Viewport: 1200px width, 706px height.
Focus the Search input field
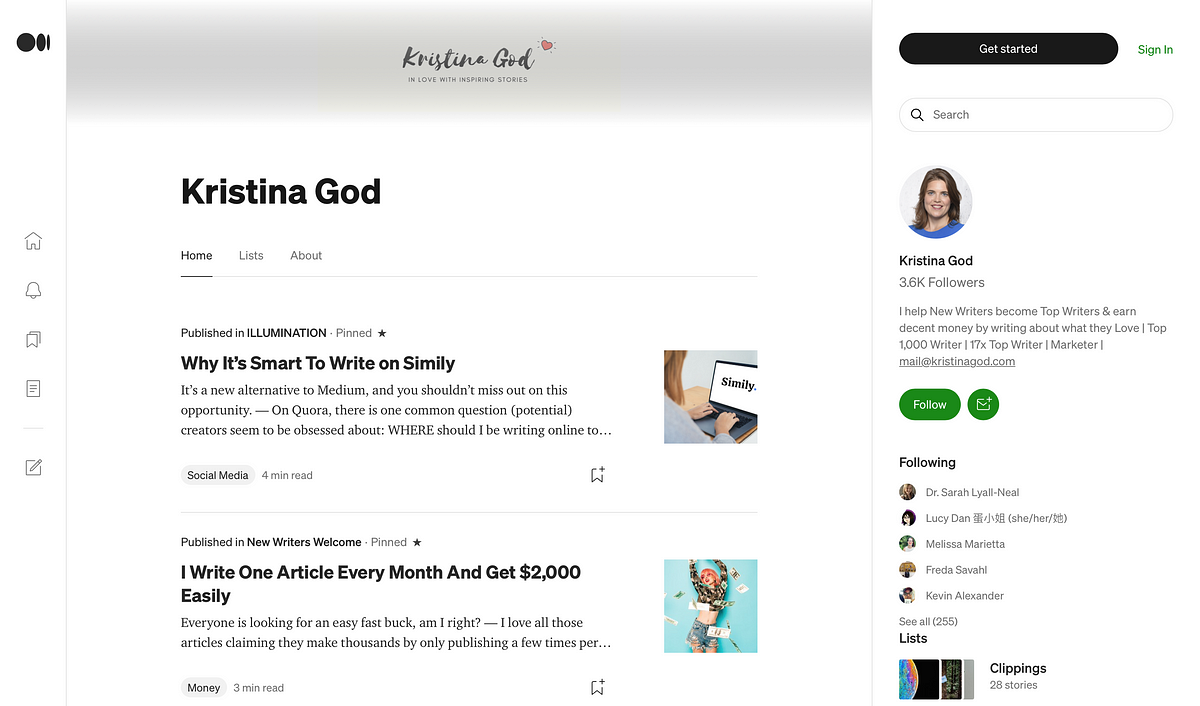click(1036, 115)
